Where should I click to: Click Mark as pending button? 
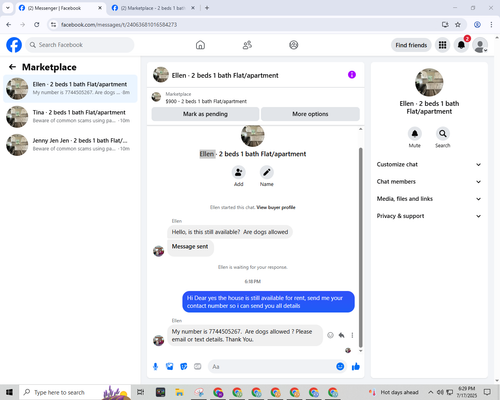205,114
